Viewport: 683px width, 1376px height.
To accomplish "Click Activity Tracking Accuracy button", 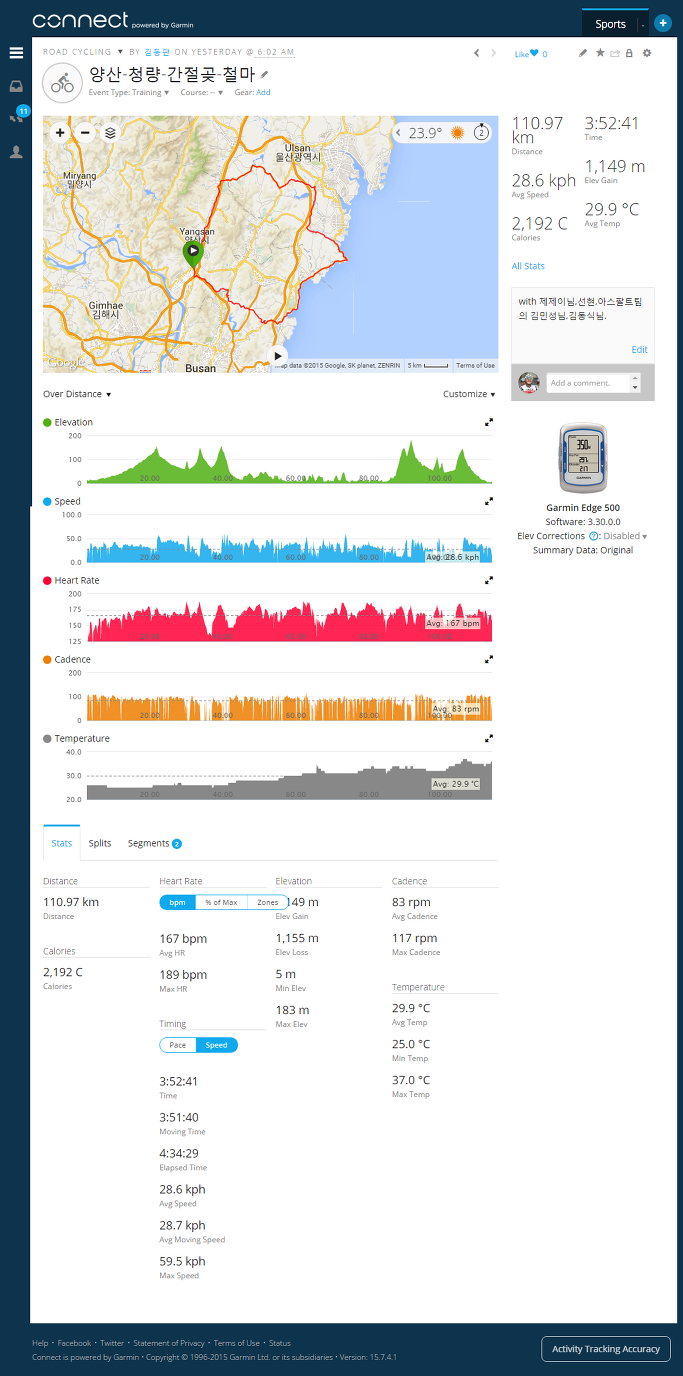I will pos(606,1349).
